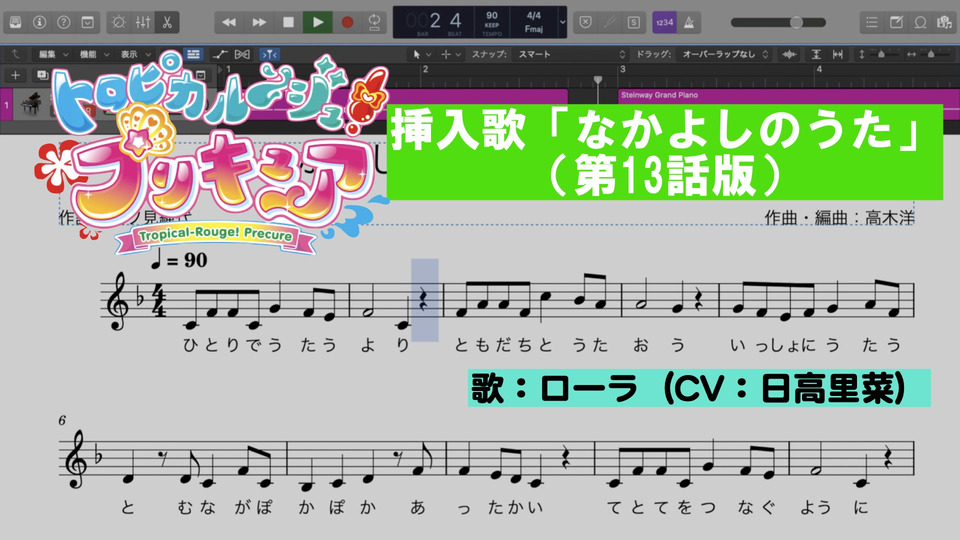Image resolution: width=960 pixels, height=540 pixels.
Task: Click bar 3 in the timeline ruler
Action: [622, 69]
